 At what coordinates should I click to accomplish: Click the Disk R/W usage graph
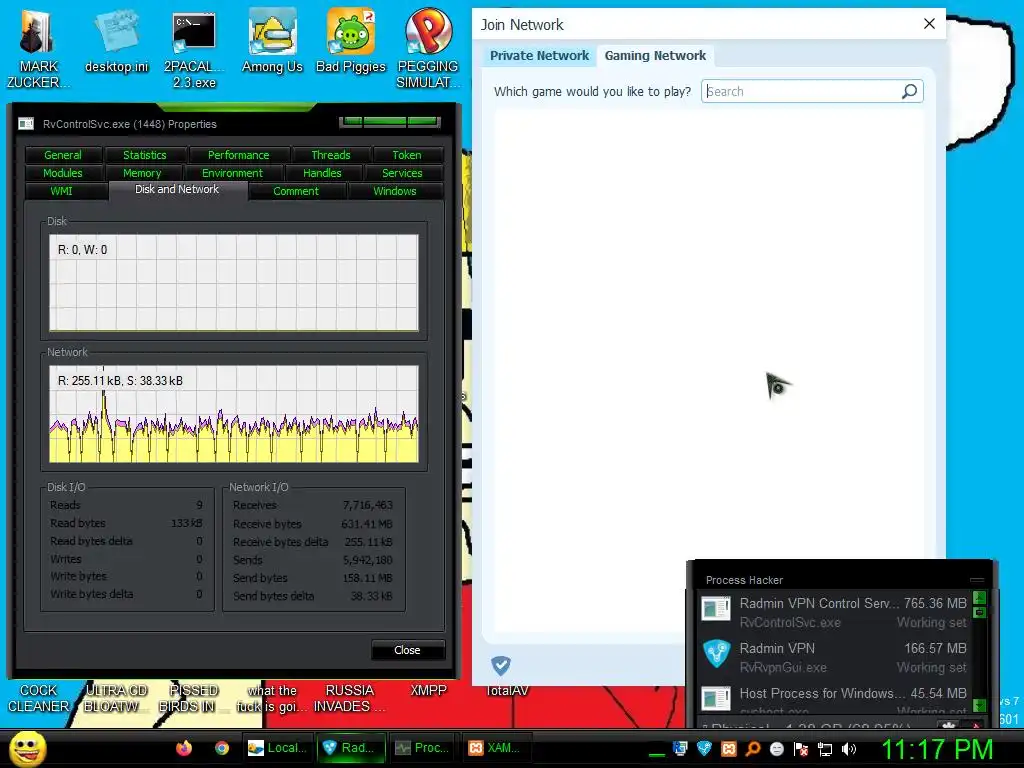(x=234, y=283)
